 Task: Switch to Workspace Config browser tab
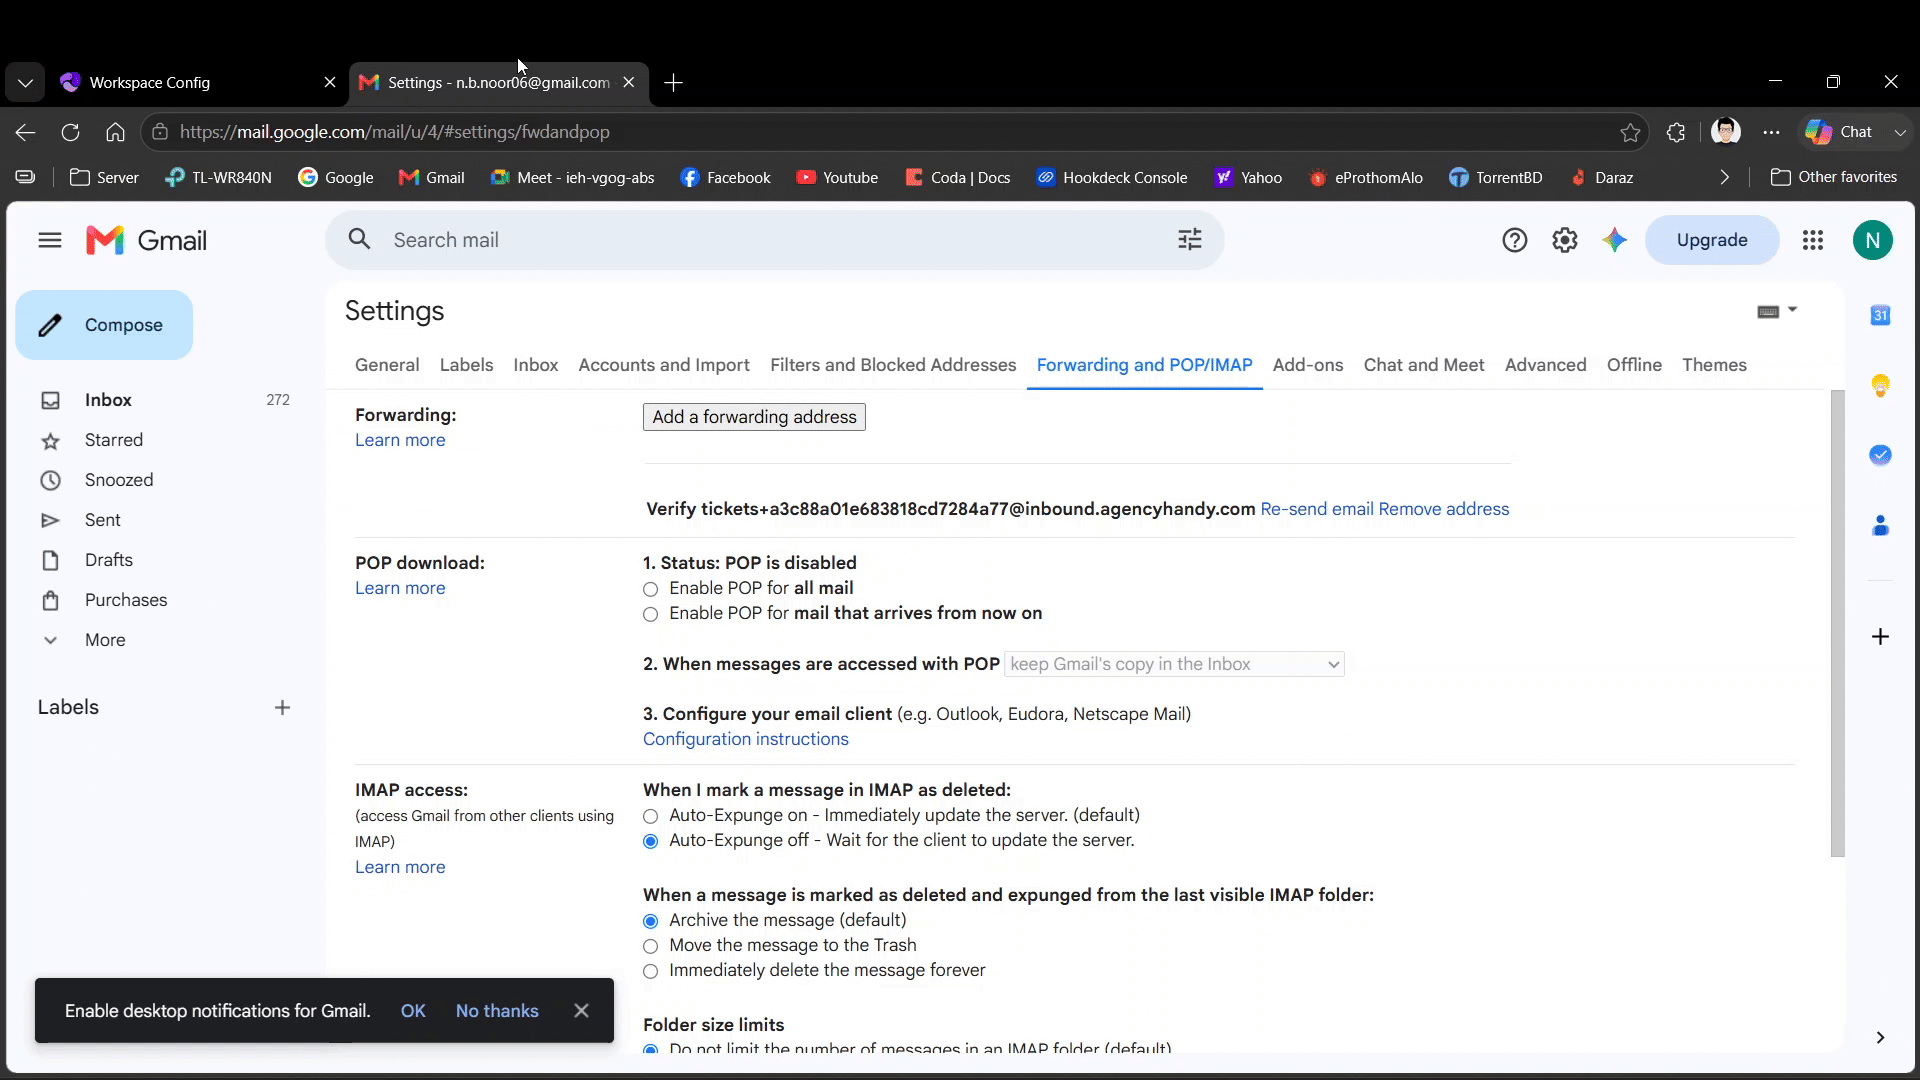point(199,83)
